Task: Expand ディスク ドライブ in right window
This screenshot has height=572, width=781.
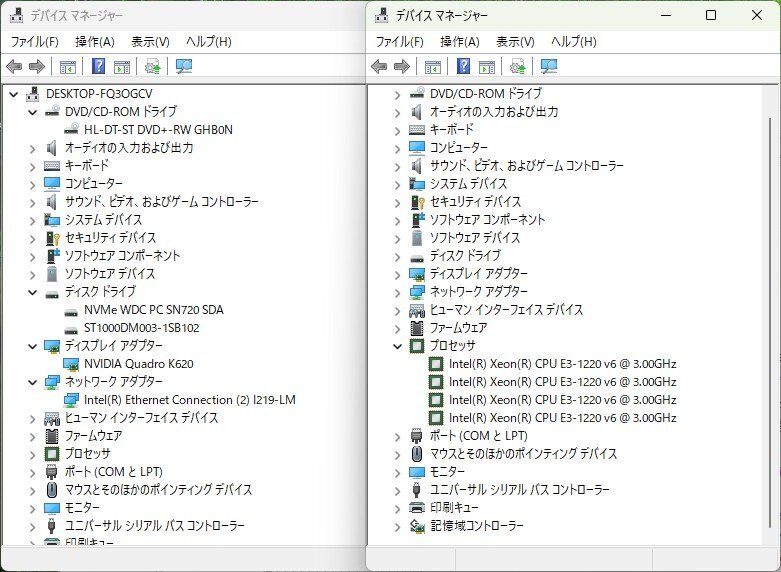Action: point(397,256)
